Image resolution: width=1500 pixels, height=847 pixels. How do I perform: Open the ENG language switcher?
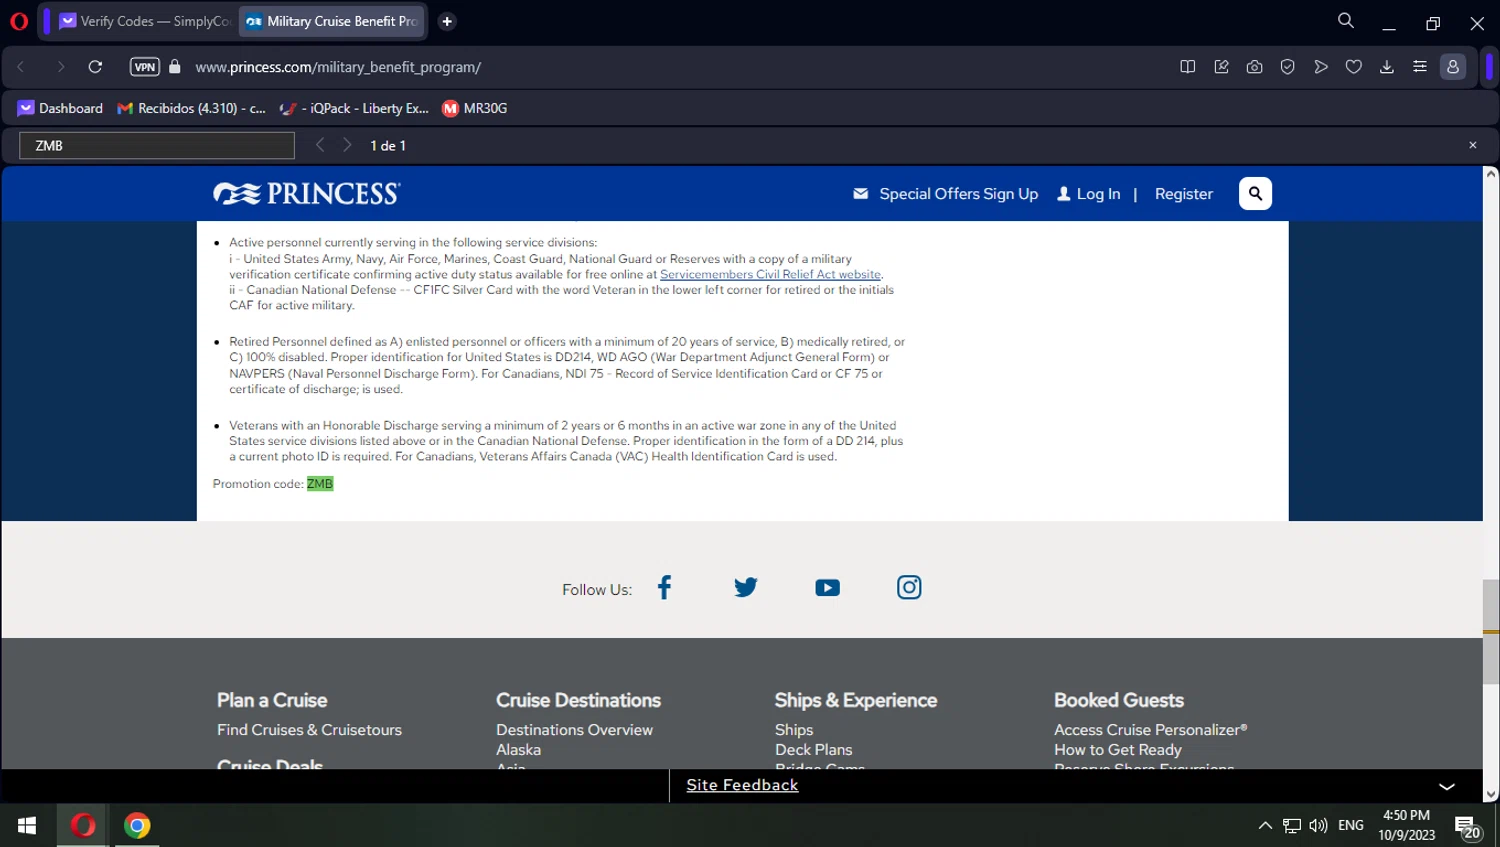coord(1351,825)
